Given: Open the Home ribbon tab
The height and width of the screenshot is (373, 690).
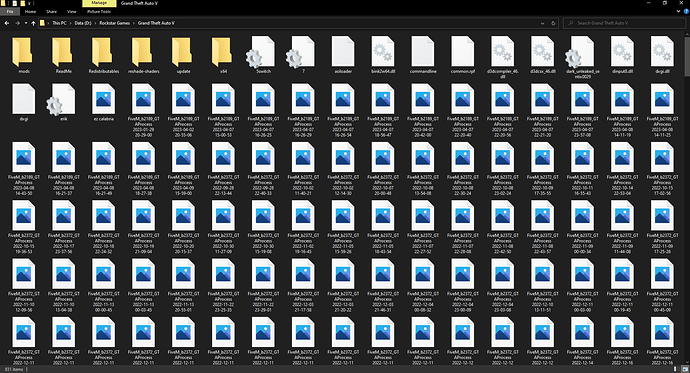Looking at the screenshot, I should (x=30, y=12).
